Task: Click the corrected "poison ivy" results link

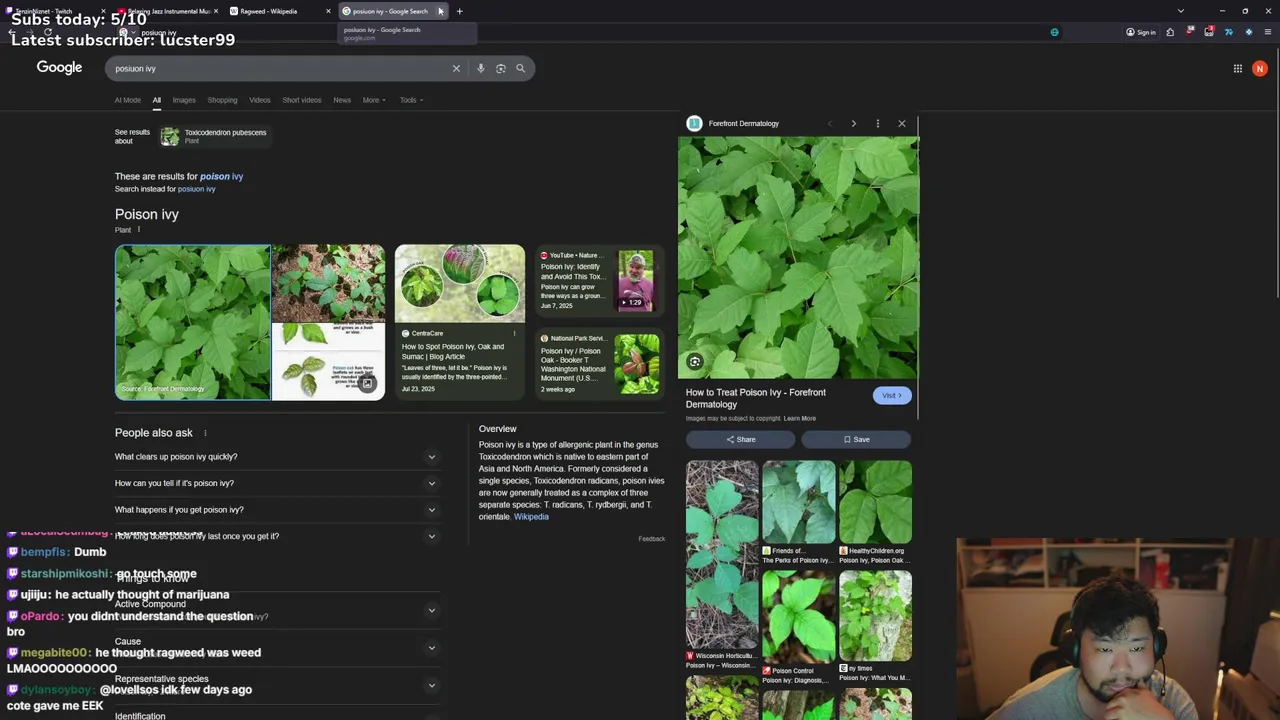Action: (221, 176)
